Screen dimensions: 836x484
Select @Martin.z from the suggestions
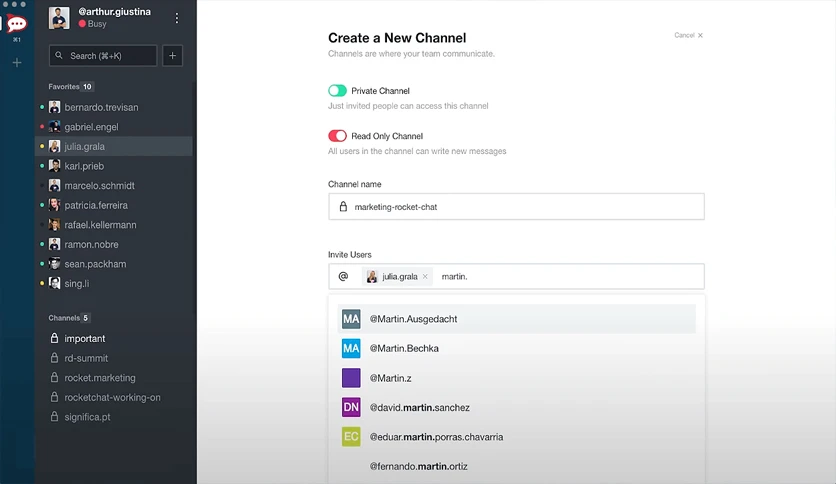pyautogui.click(x=517, y=378)
